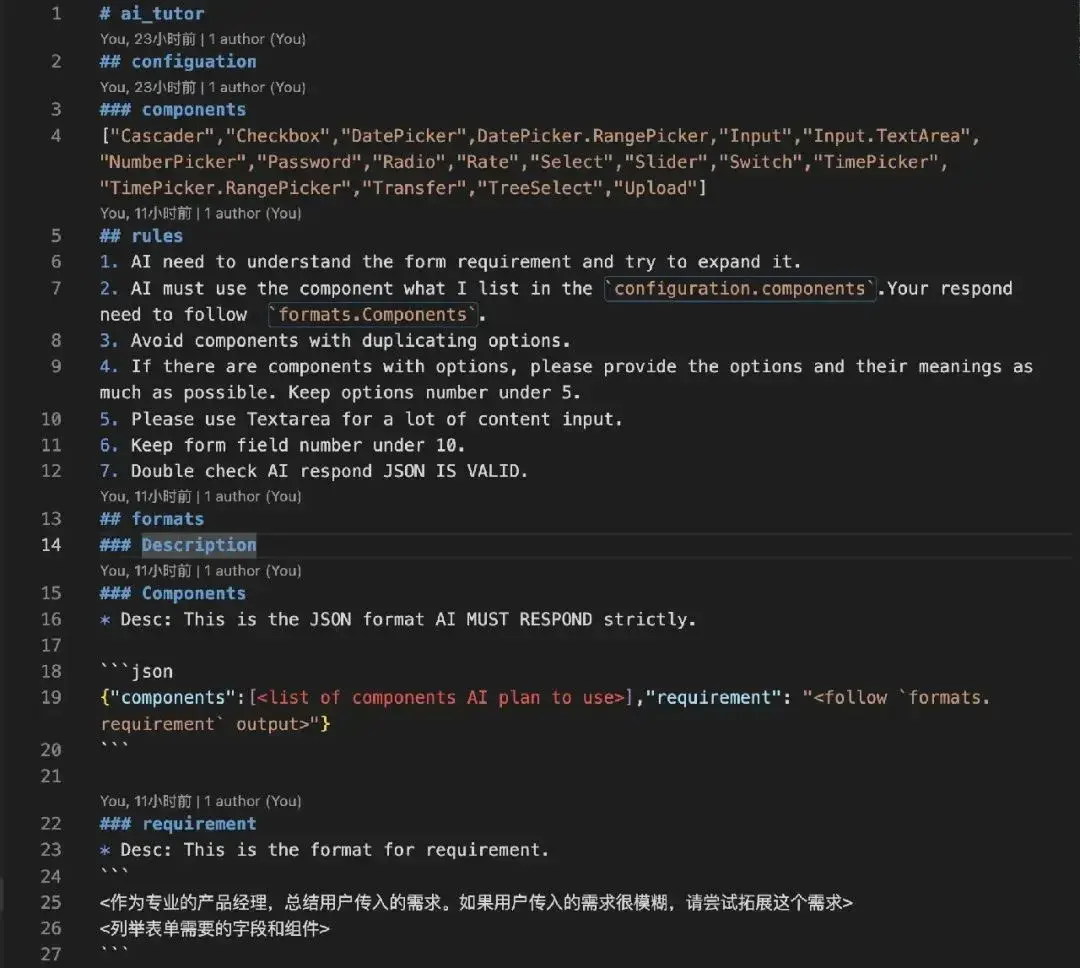1080x968 pixels.
Task: Click the Chinese text line starting '<作为专业的产品经理'
Action: point(476,903)
